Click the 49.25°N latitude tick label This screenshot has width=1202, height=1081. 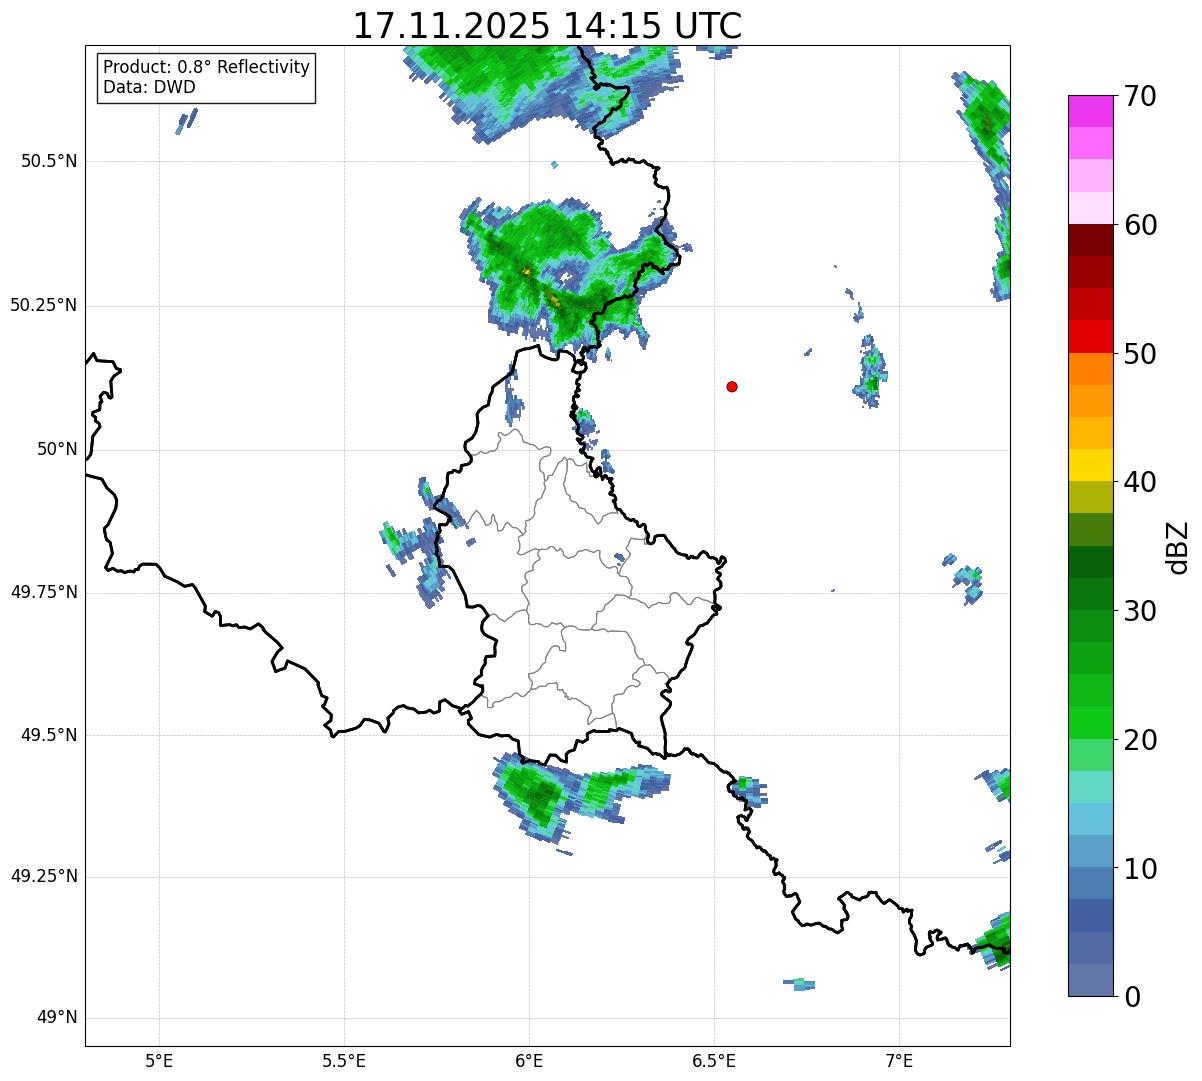44,876
